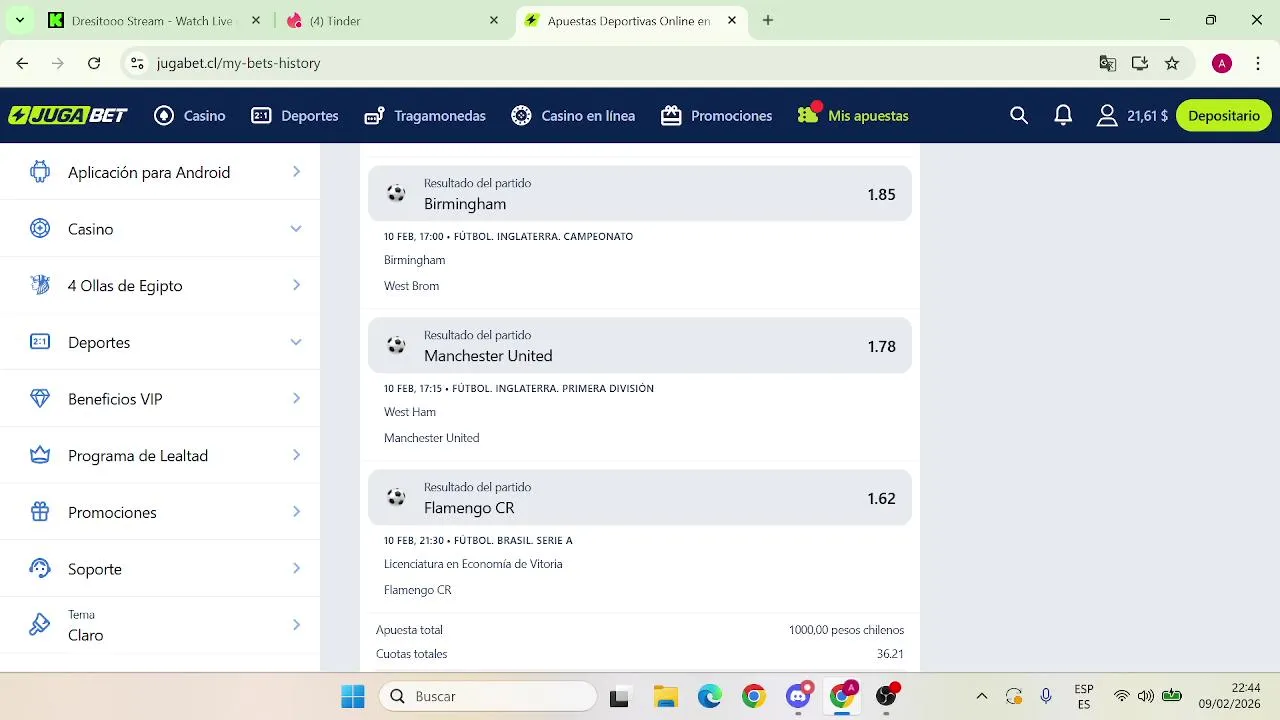Click the West Ham team name

pos(410,412)
